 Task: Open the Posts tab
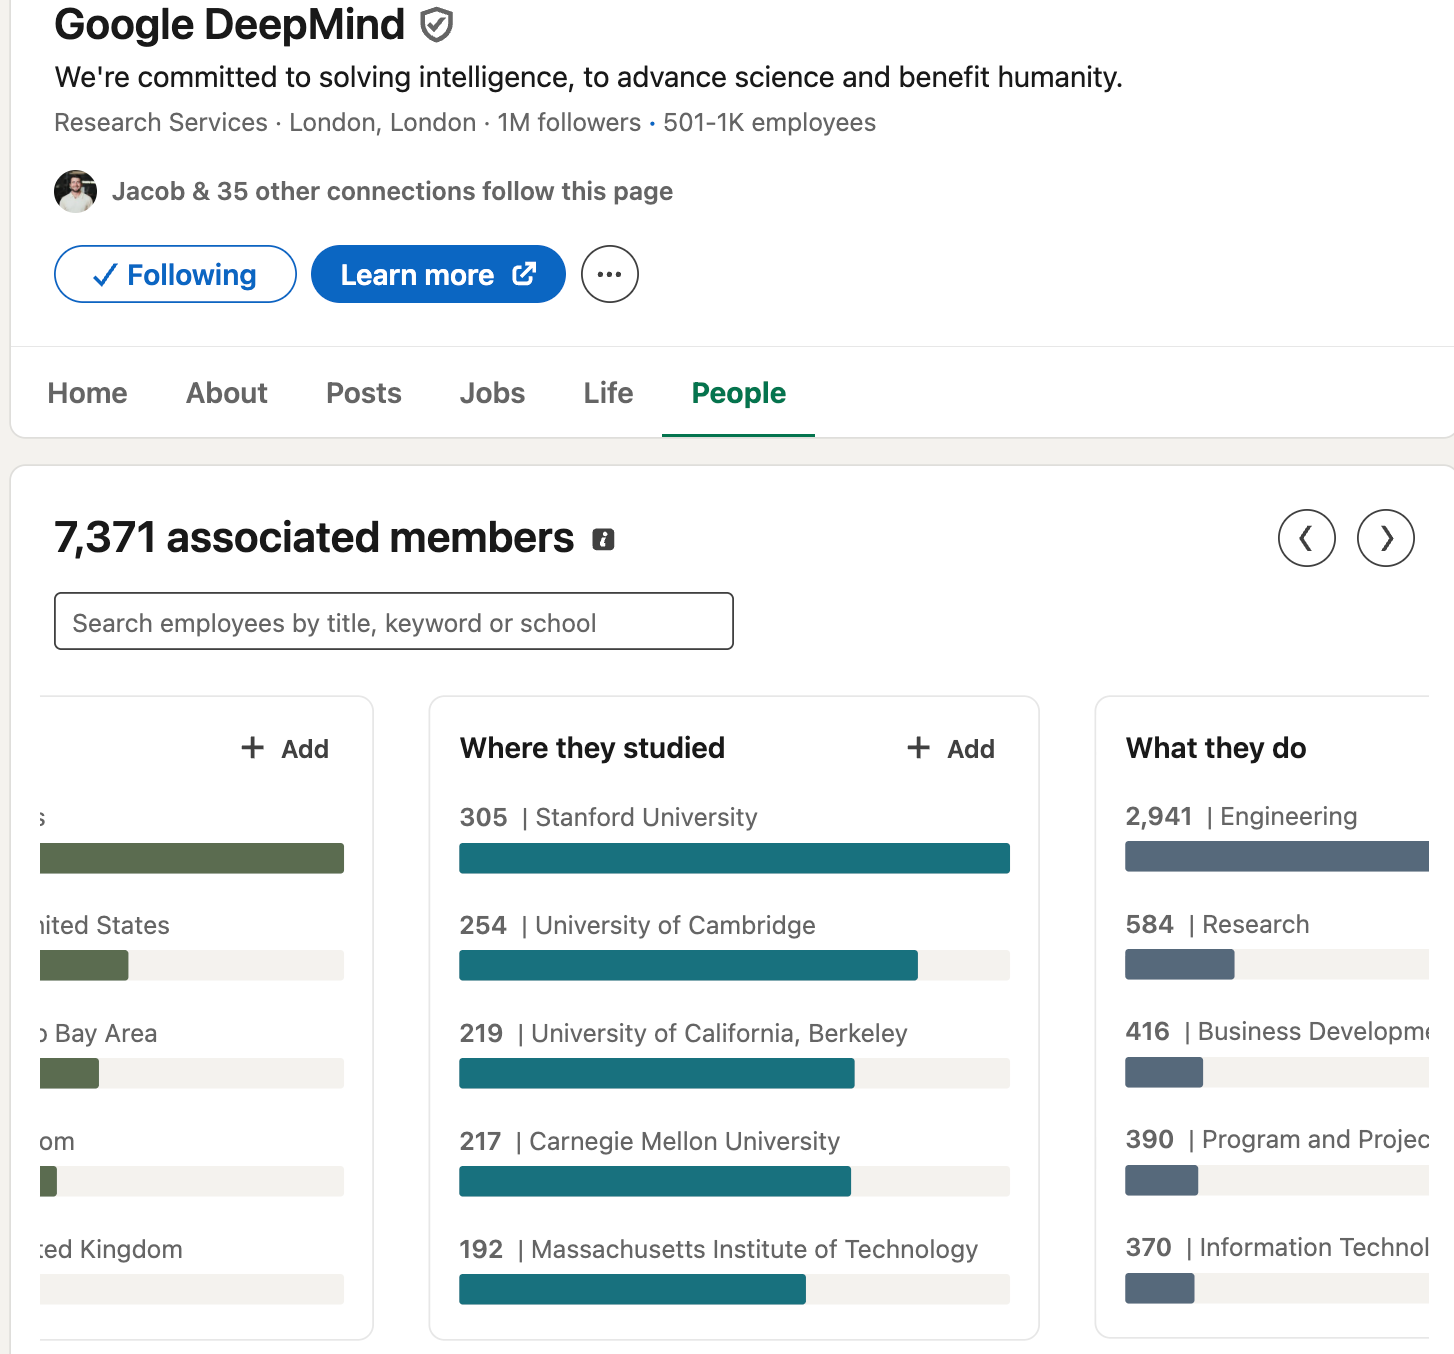(364, 393)
